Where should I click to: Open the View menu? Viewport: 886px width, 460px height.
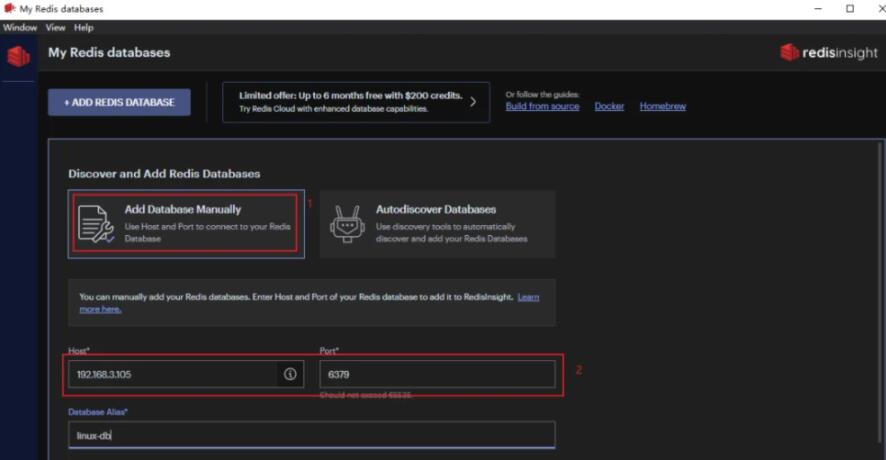[x=55, y=28]
